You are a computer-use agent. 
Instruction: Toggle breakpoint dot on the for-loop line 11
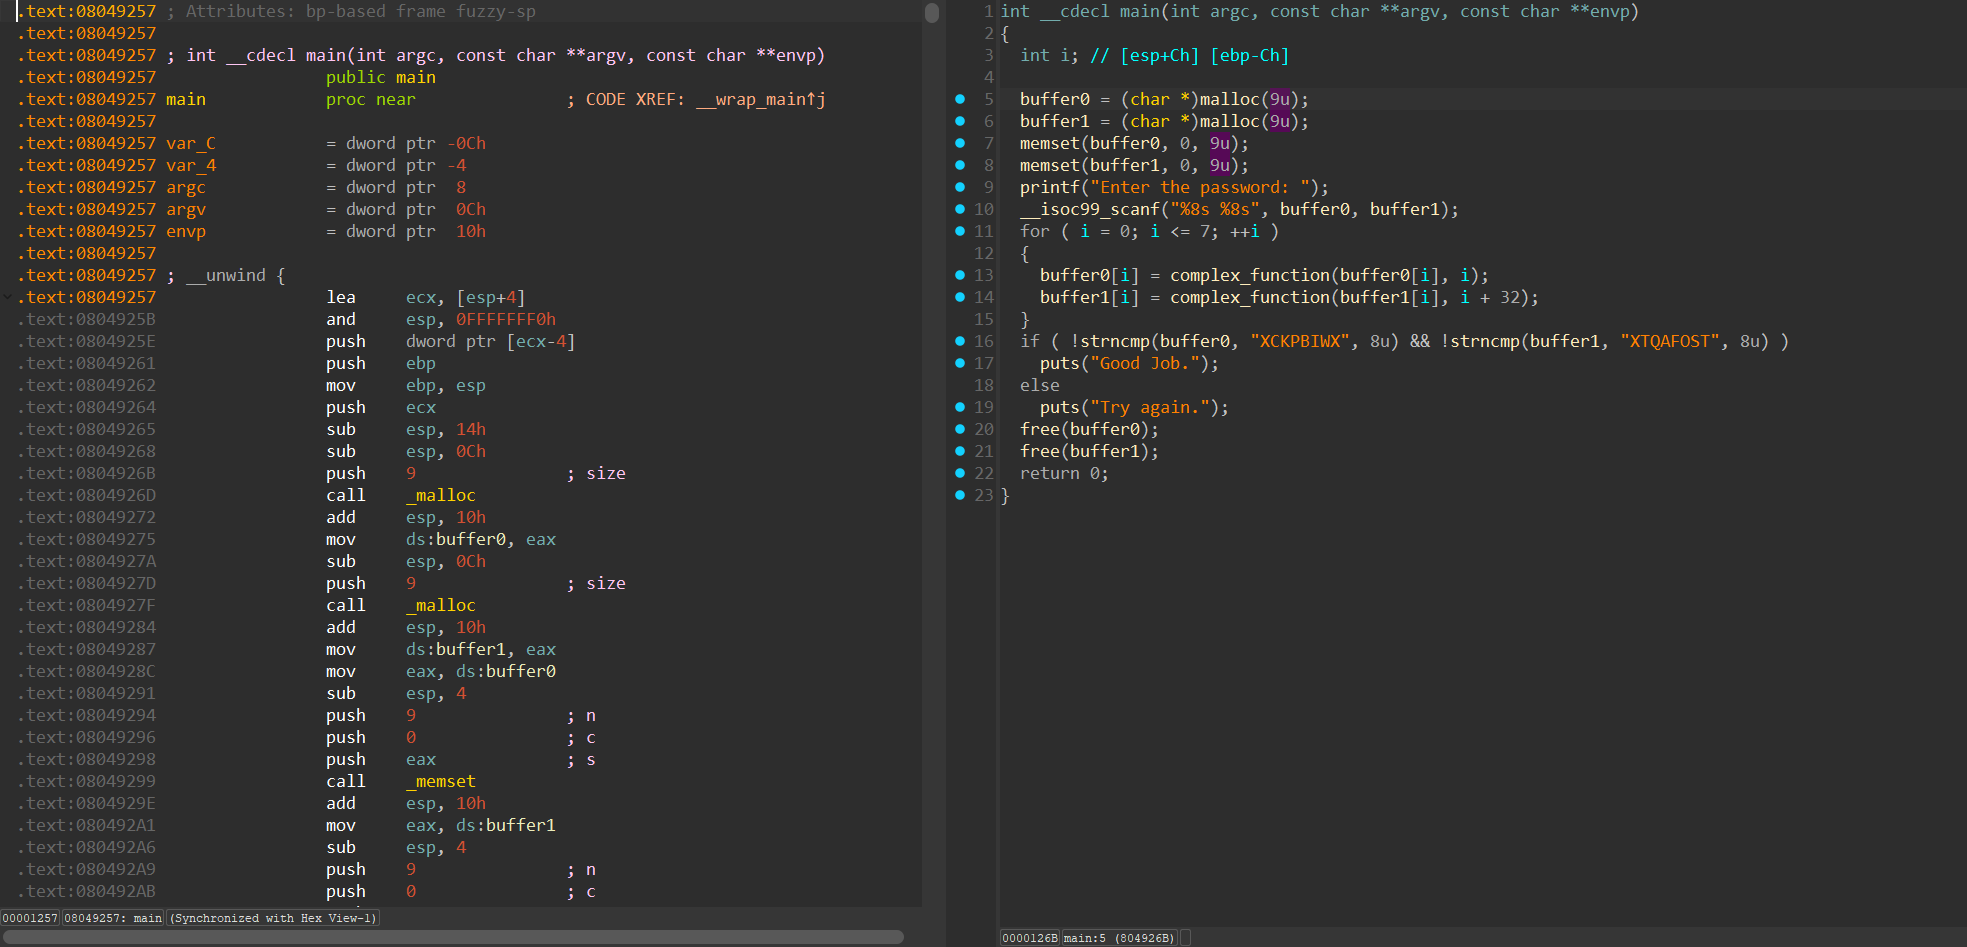960,231
